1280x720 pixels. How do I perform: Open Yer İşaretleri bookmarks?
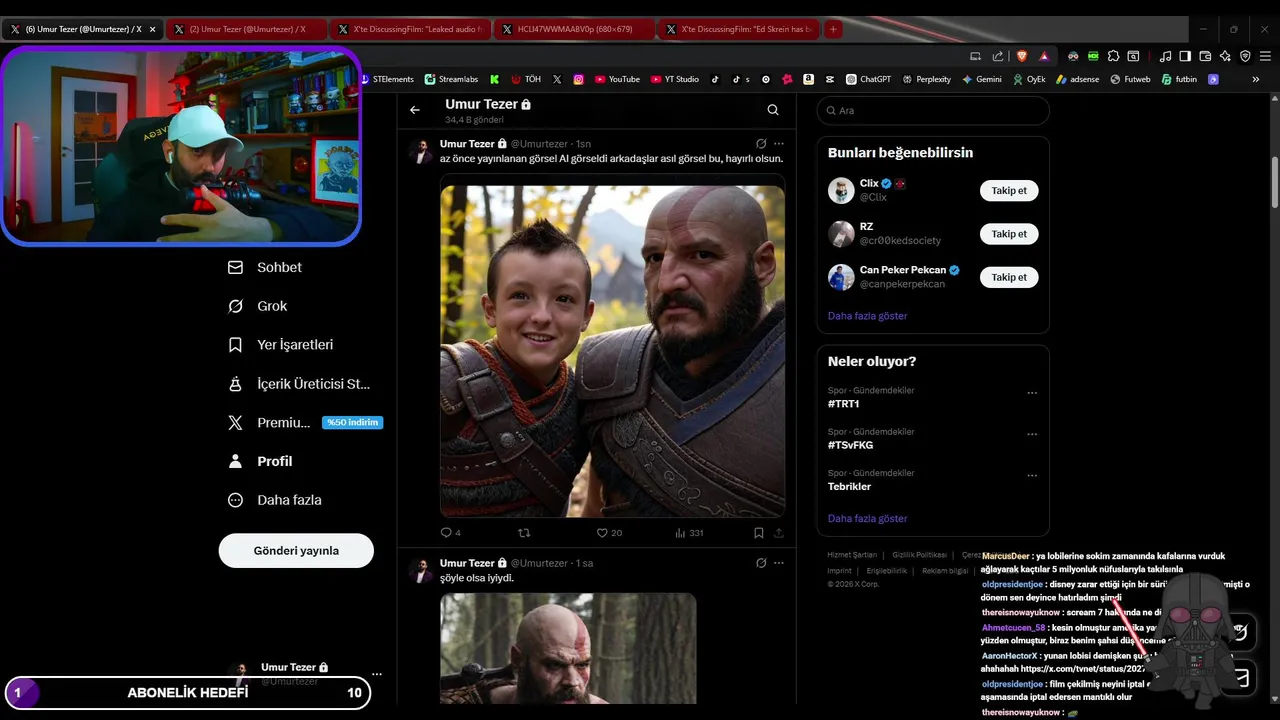(x=281, y=345)
